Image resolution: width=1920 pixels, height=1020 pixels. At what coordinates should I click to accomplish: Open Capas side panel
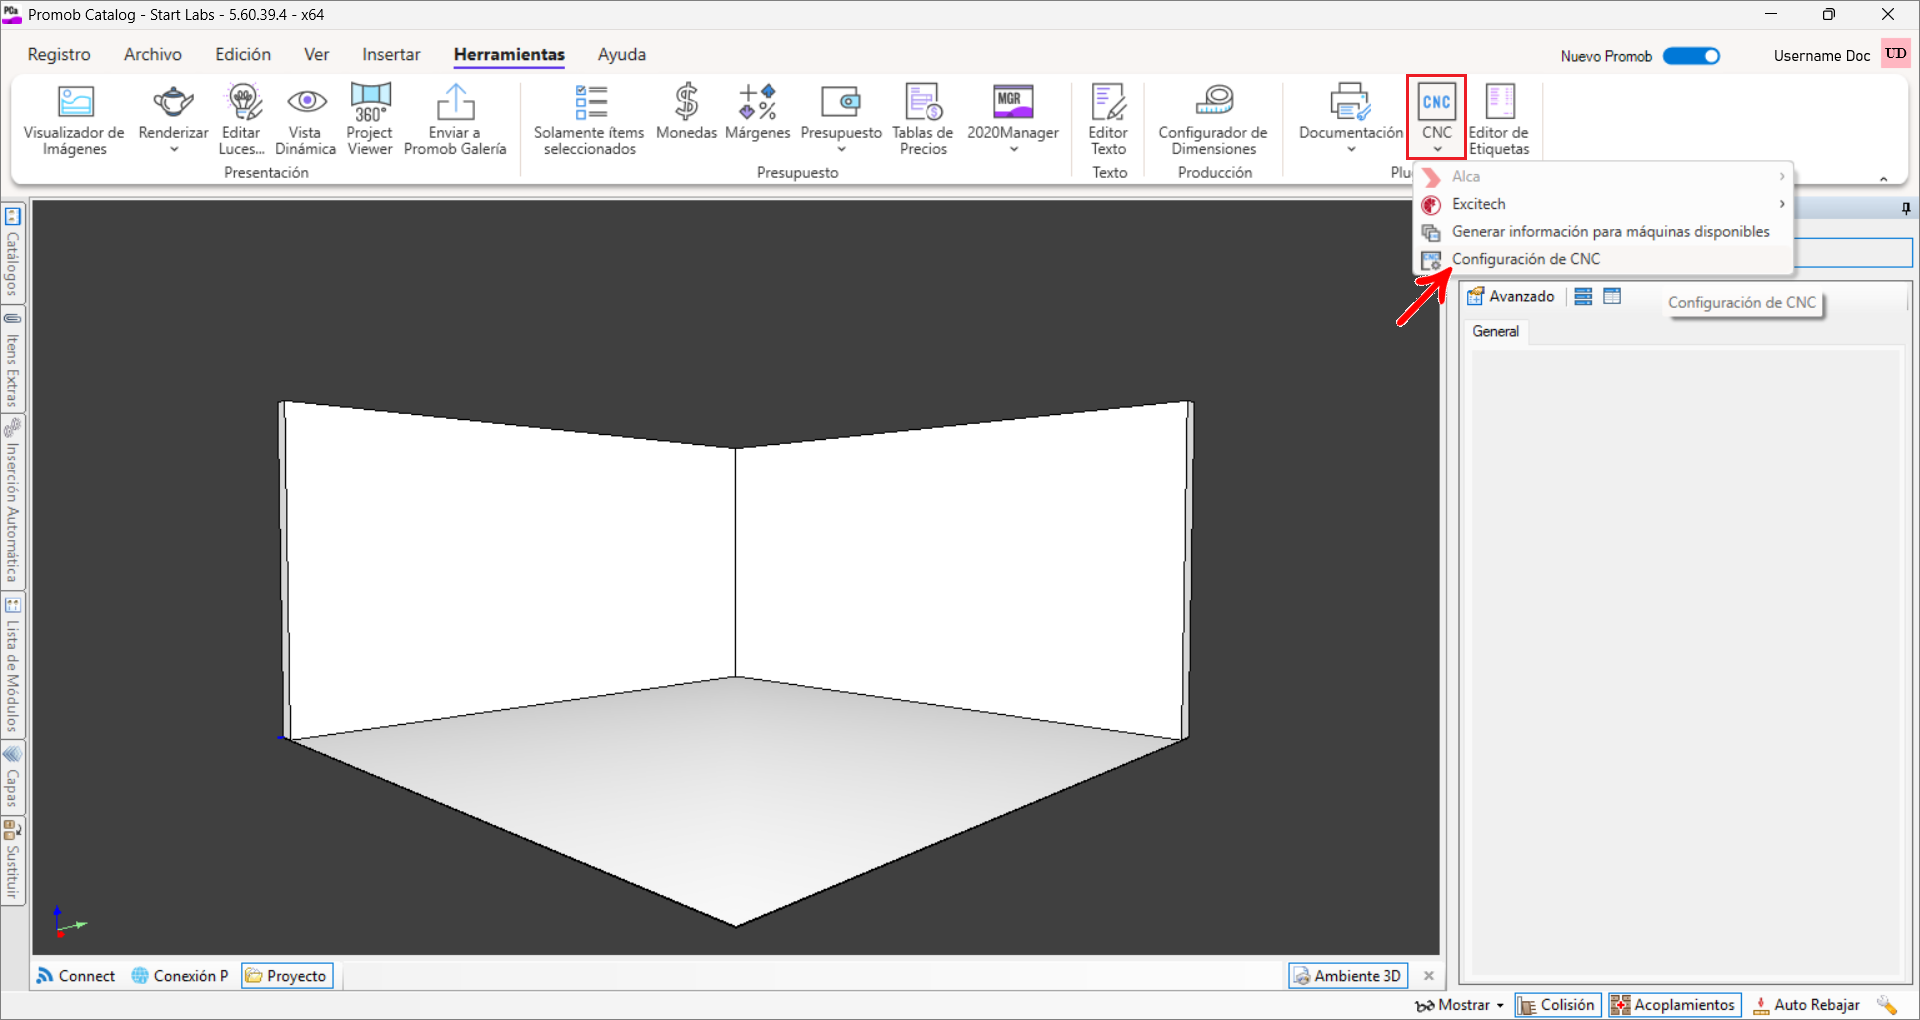(13, 777)
